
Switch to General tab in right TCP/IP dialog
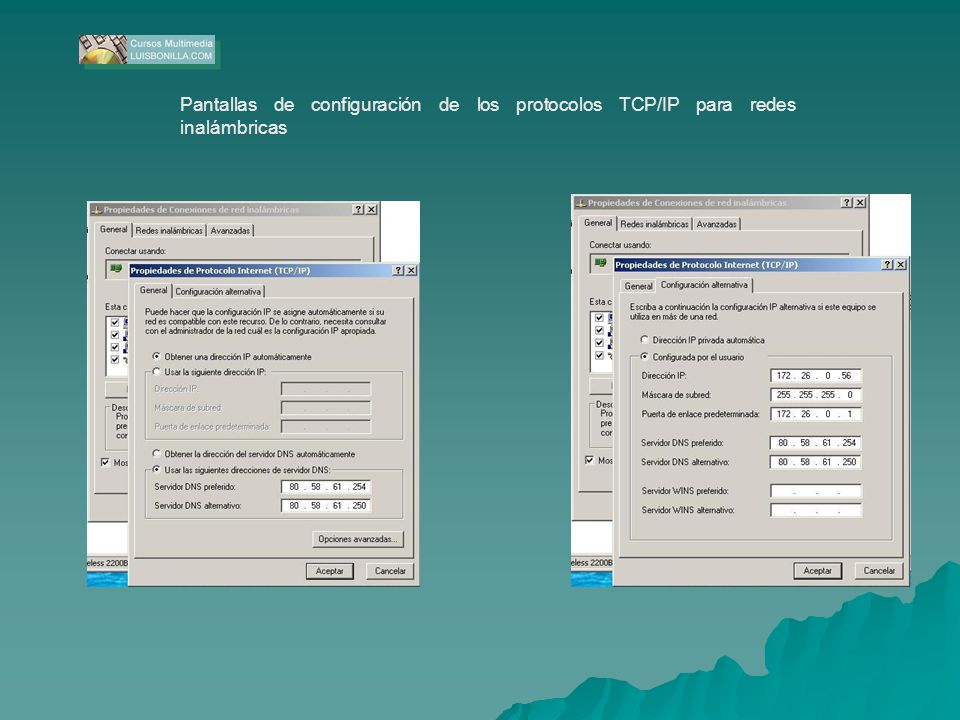coord(638,286)
